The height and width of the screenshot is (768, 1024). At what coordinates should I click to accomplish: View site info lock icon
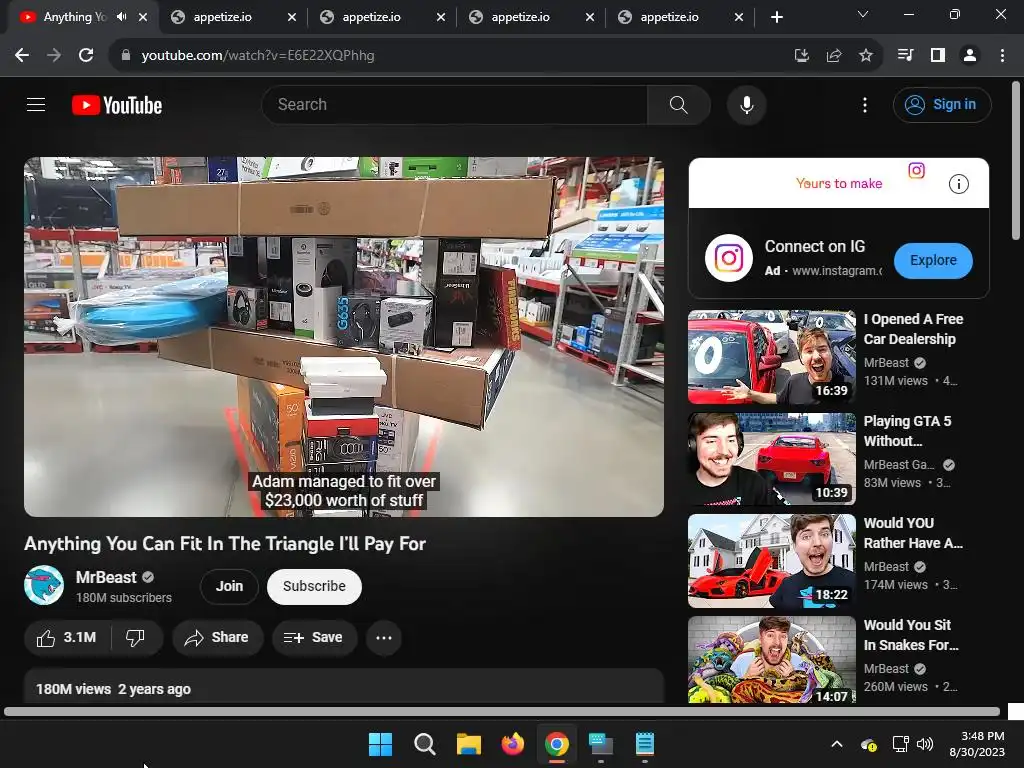(125, 56)
